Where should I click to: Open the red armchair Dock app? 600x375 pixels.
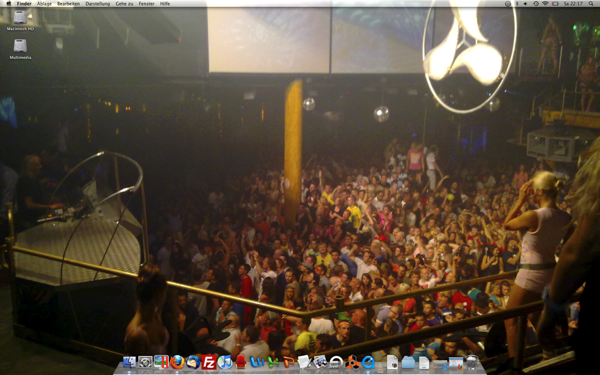(x=241, y=362)
